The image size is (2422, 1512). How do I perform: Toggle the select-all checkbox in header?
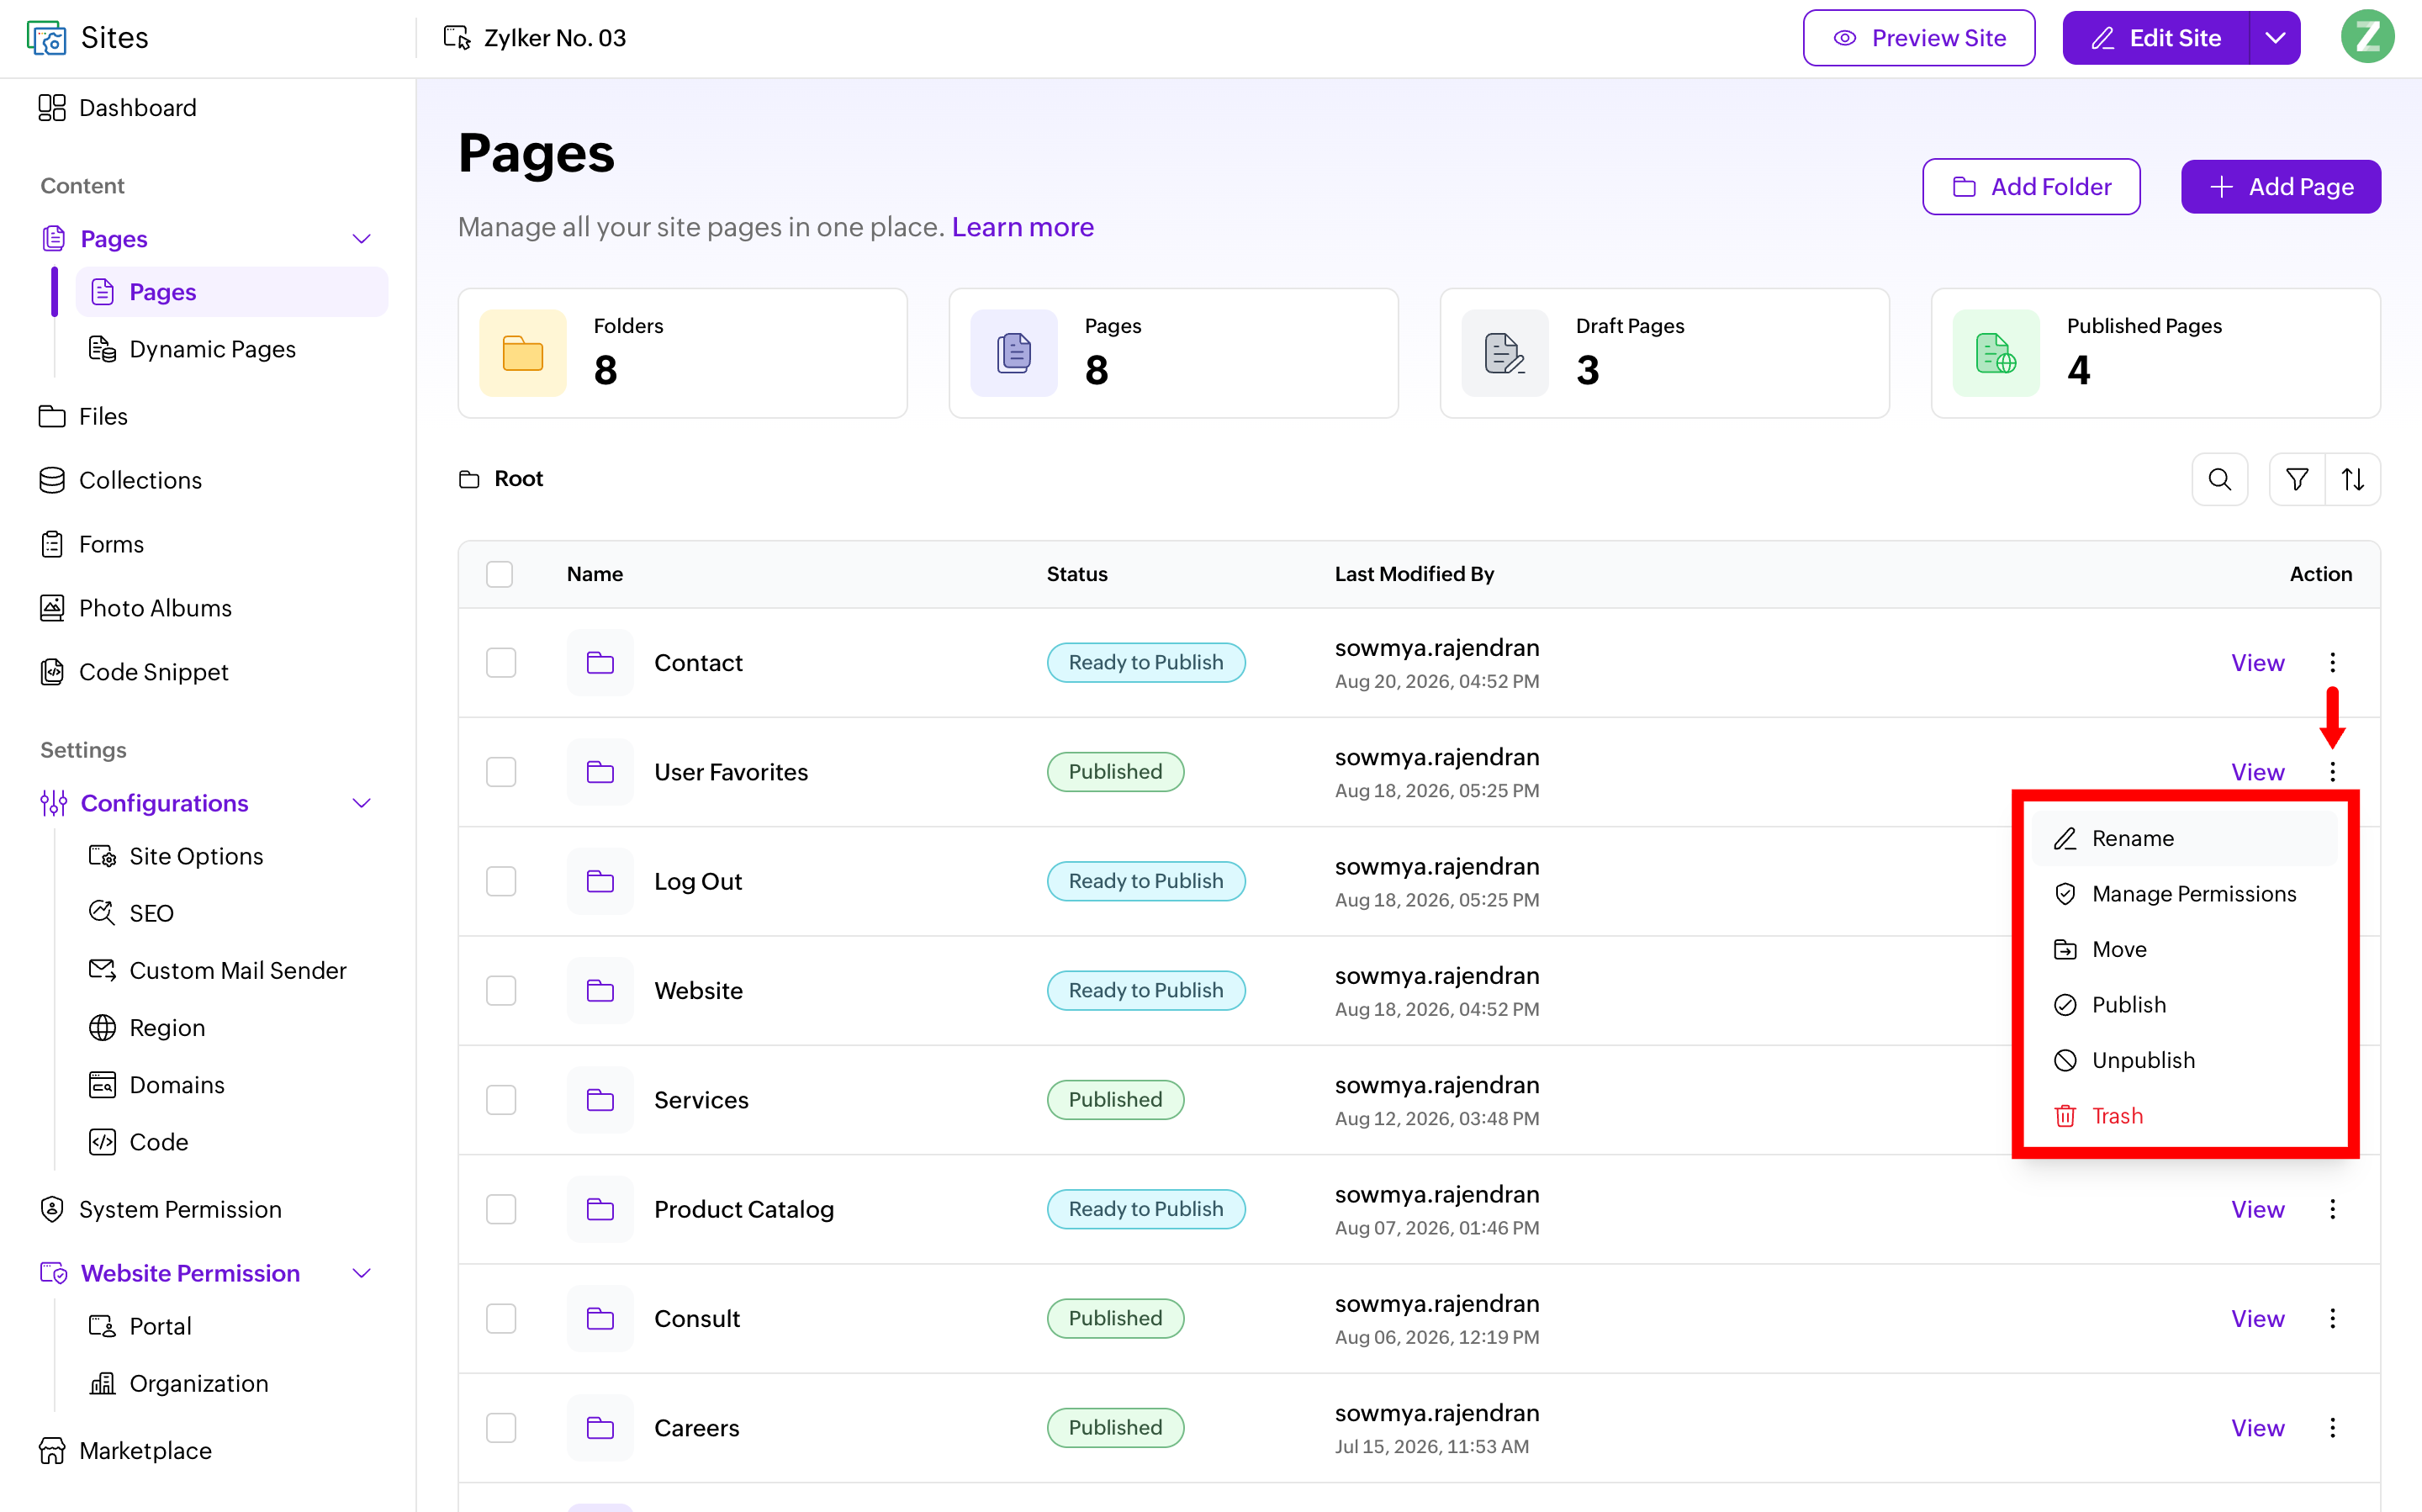click(499, 574)
